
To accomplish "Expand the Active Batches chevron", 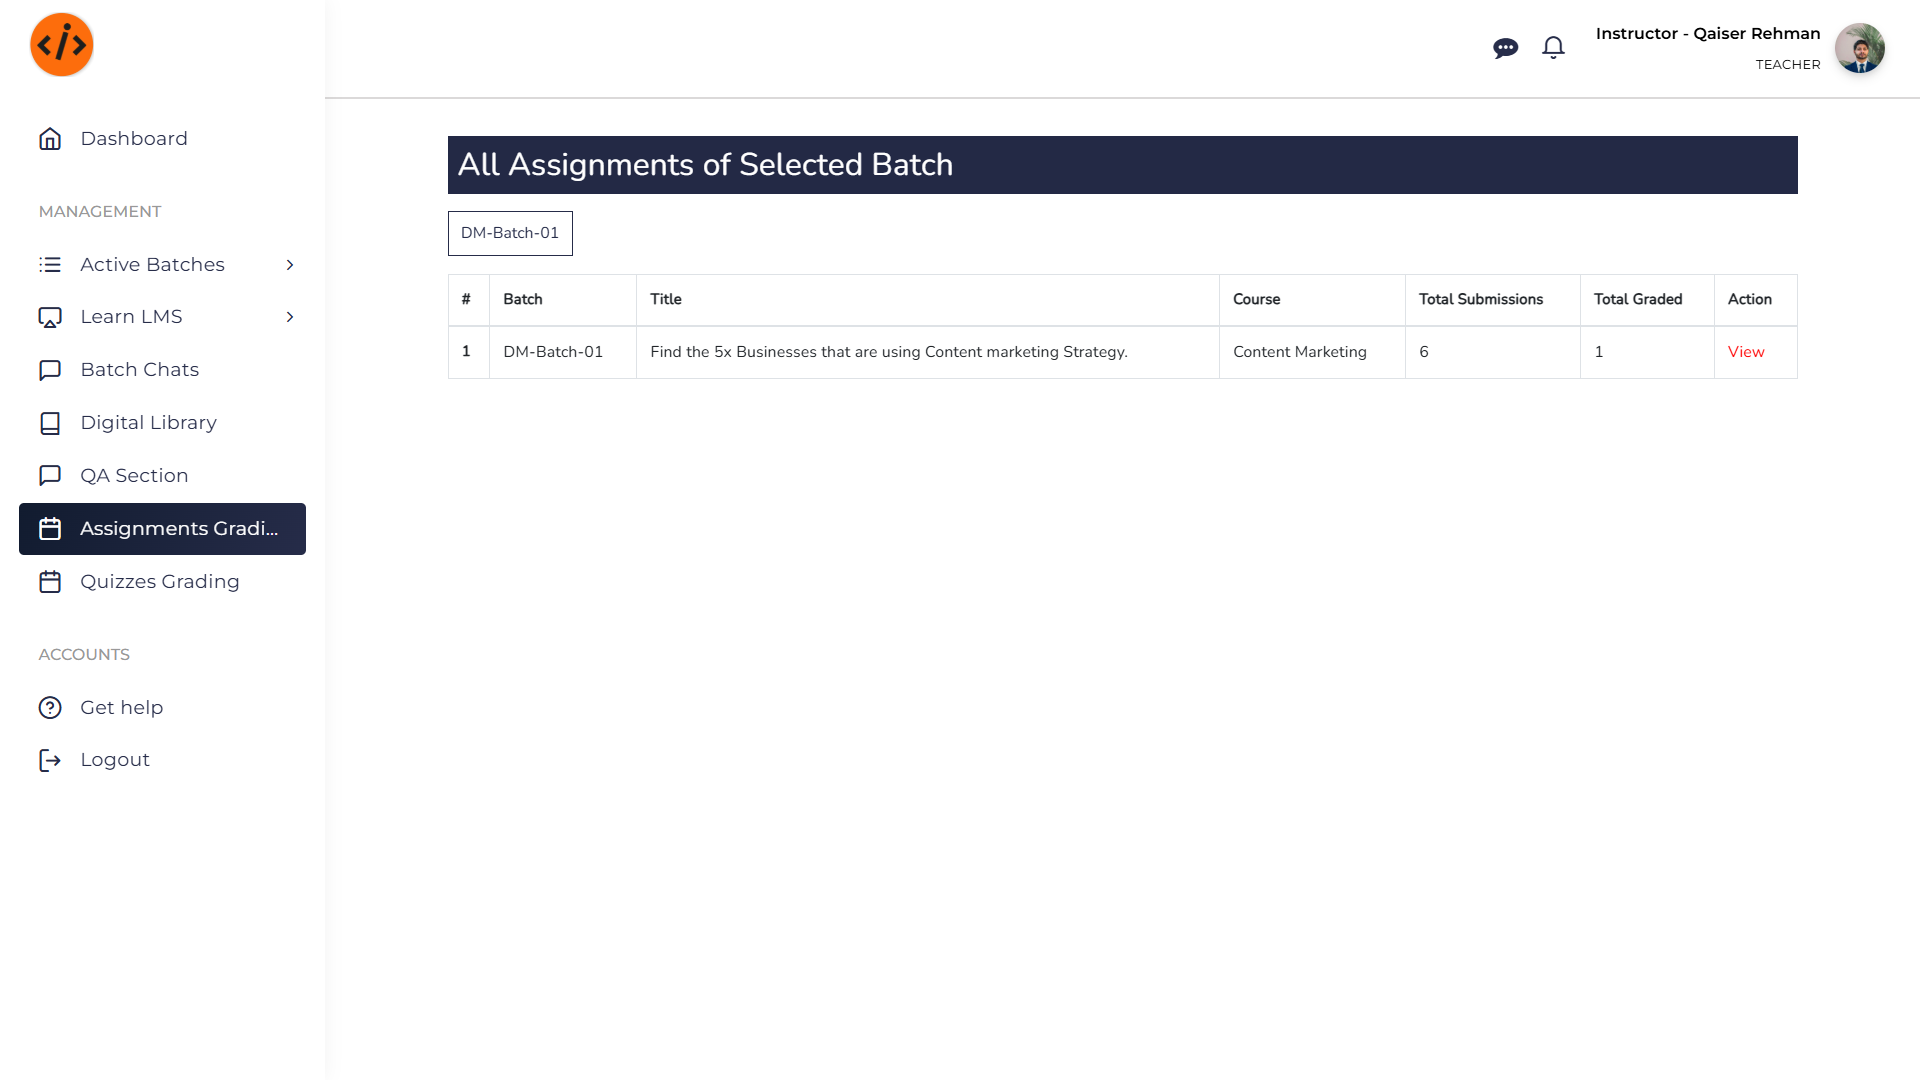I will [x=290, y=265].
